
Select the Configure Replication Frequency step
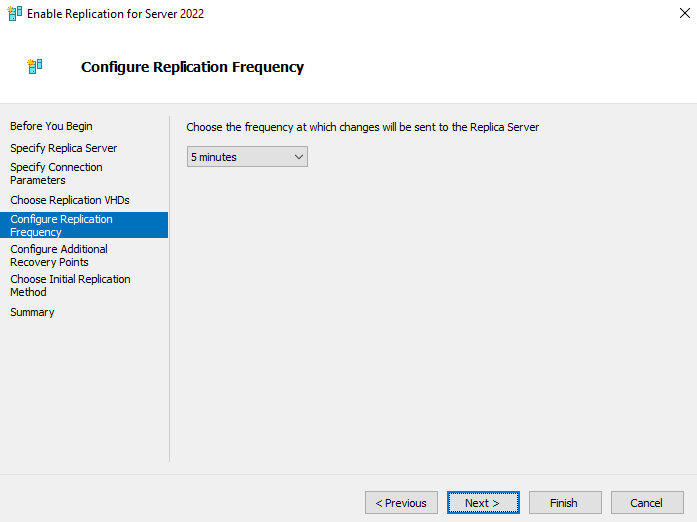84,225
